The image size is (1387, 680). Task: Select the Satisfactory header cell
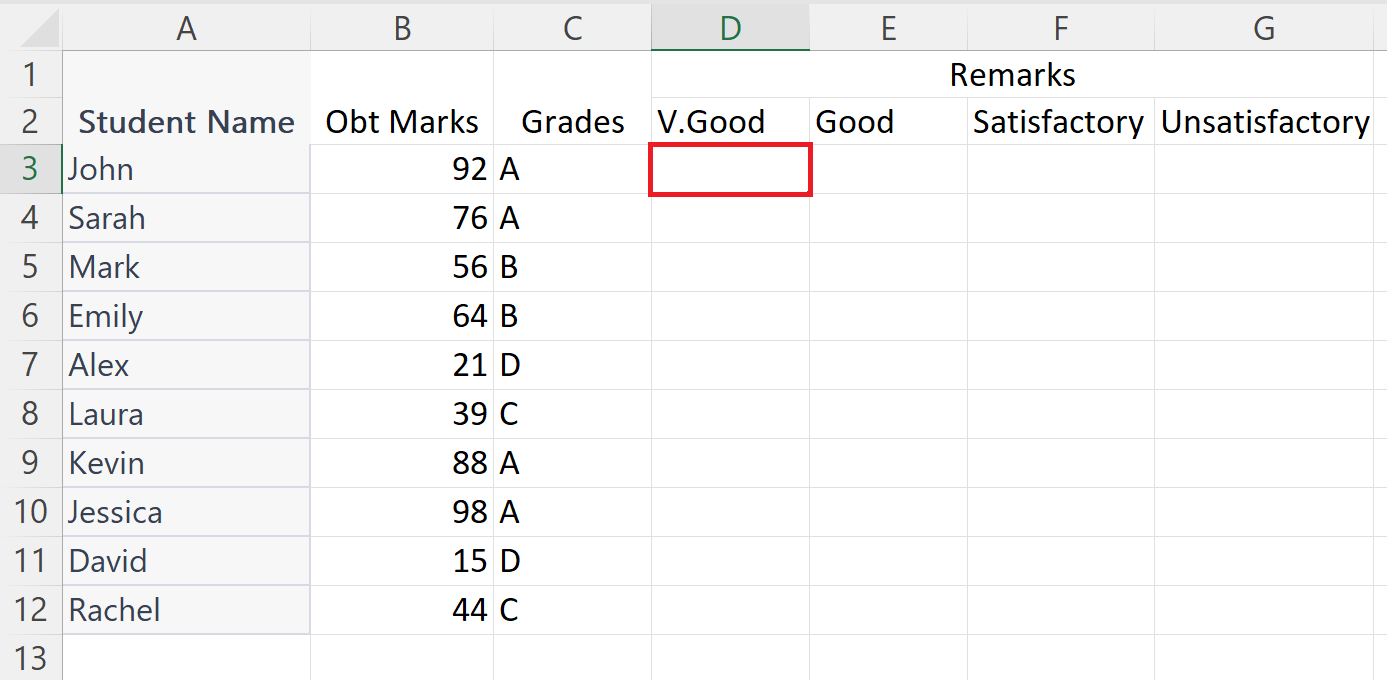[x=1059, y=121]
